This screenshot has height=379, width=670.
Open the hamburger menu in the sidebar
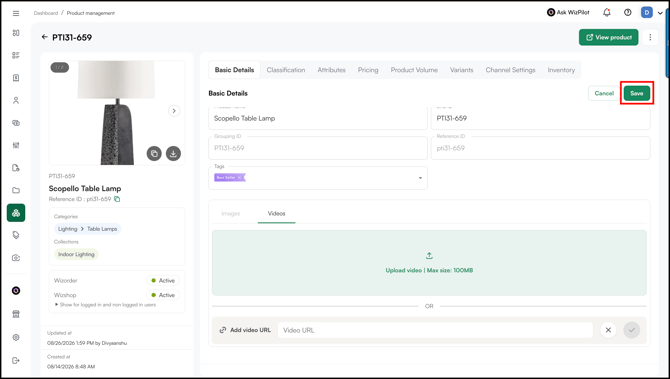click(x=16, y=13)
